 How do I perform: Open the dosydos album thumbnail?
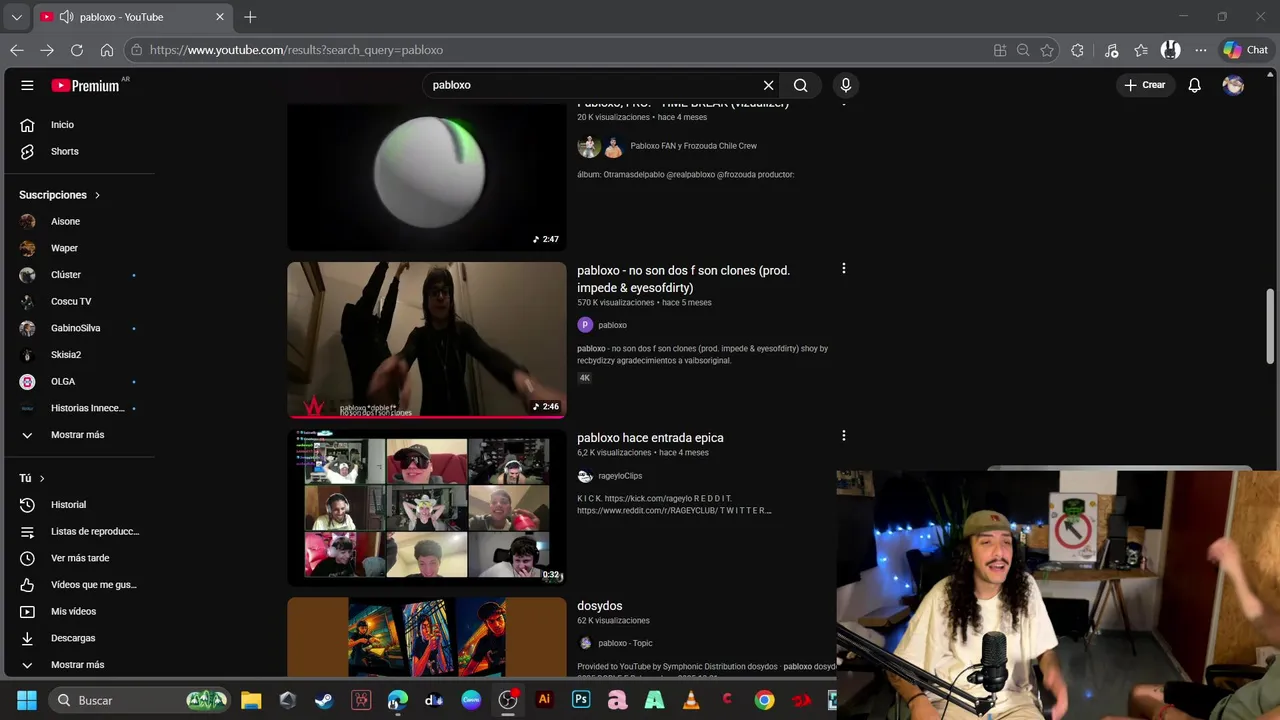[427, 637]
